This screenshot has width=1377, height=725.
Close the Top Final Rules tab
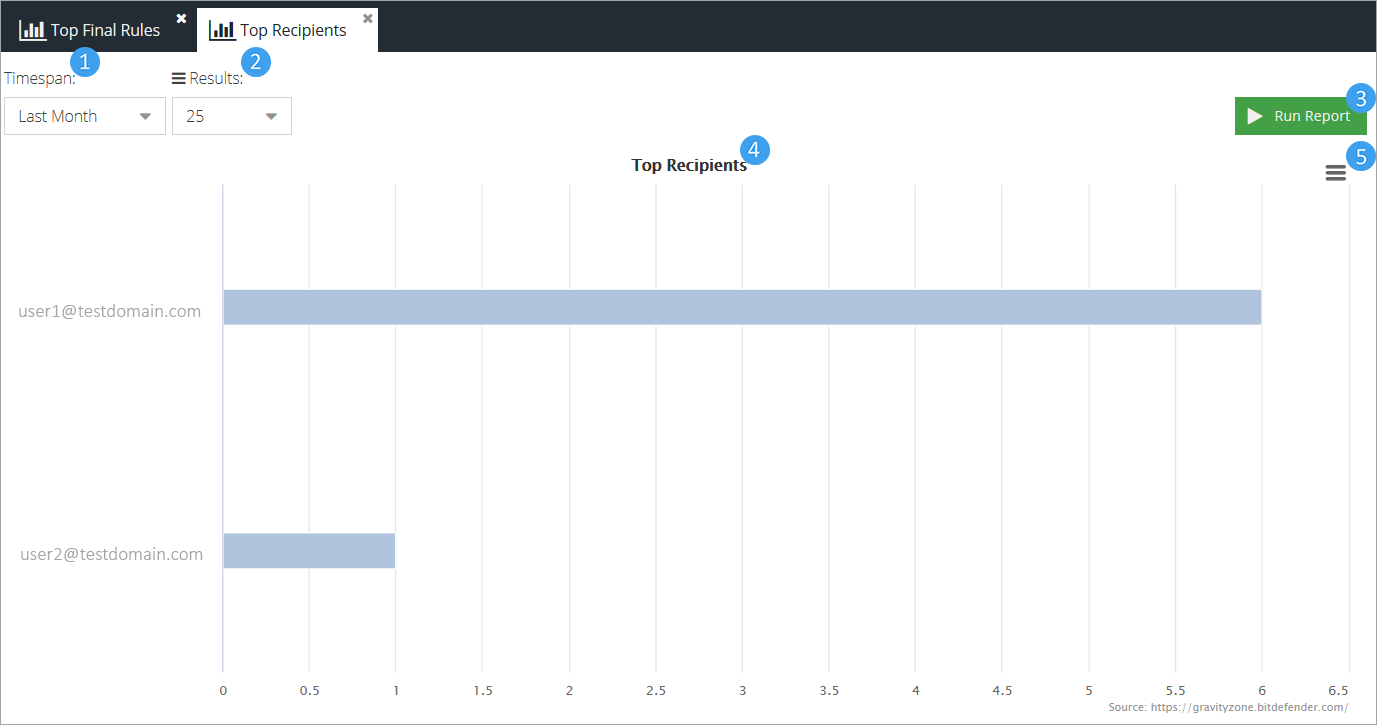point(181,18)
